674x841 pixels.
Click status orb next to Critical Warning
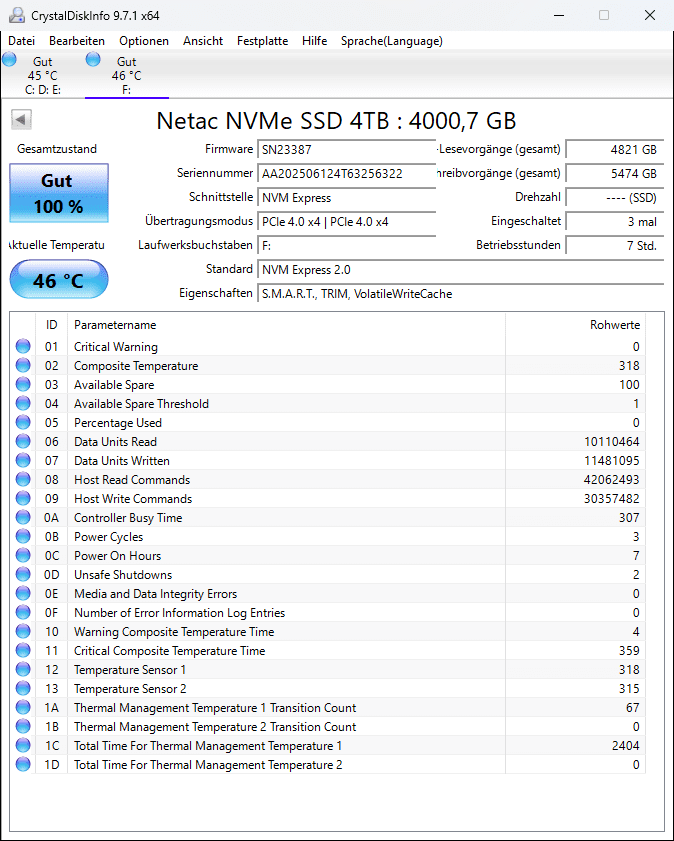coord(23,347)
